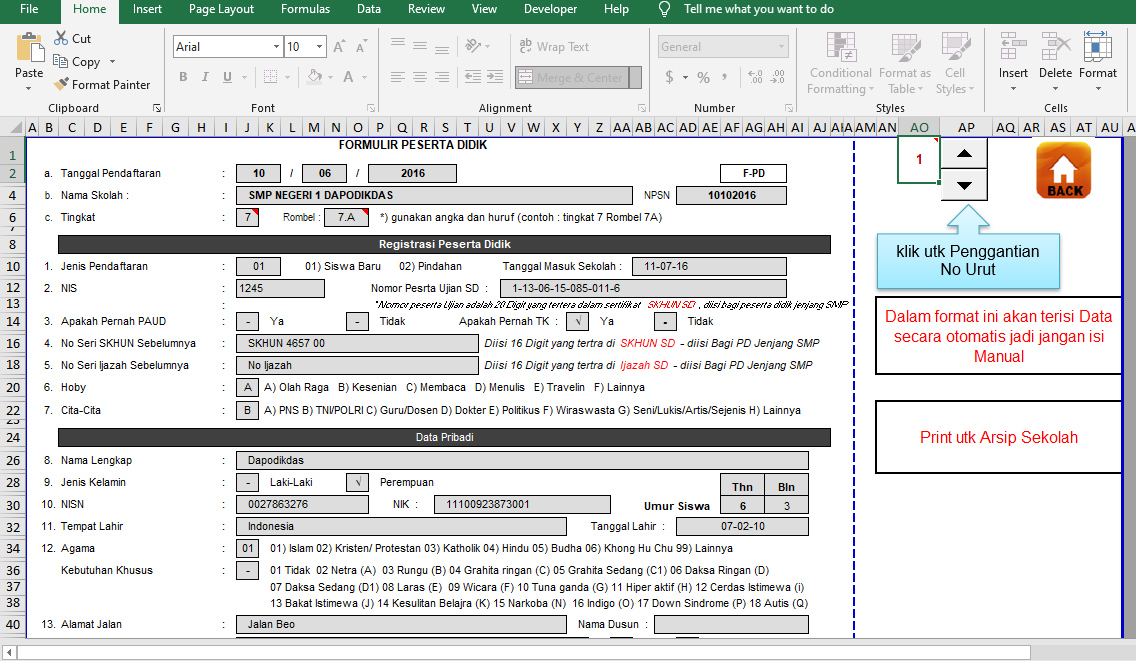Click the orange BACK home button
1136x661 pixels.
[x=1064, y=170]
